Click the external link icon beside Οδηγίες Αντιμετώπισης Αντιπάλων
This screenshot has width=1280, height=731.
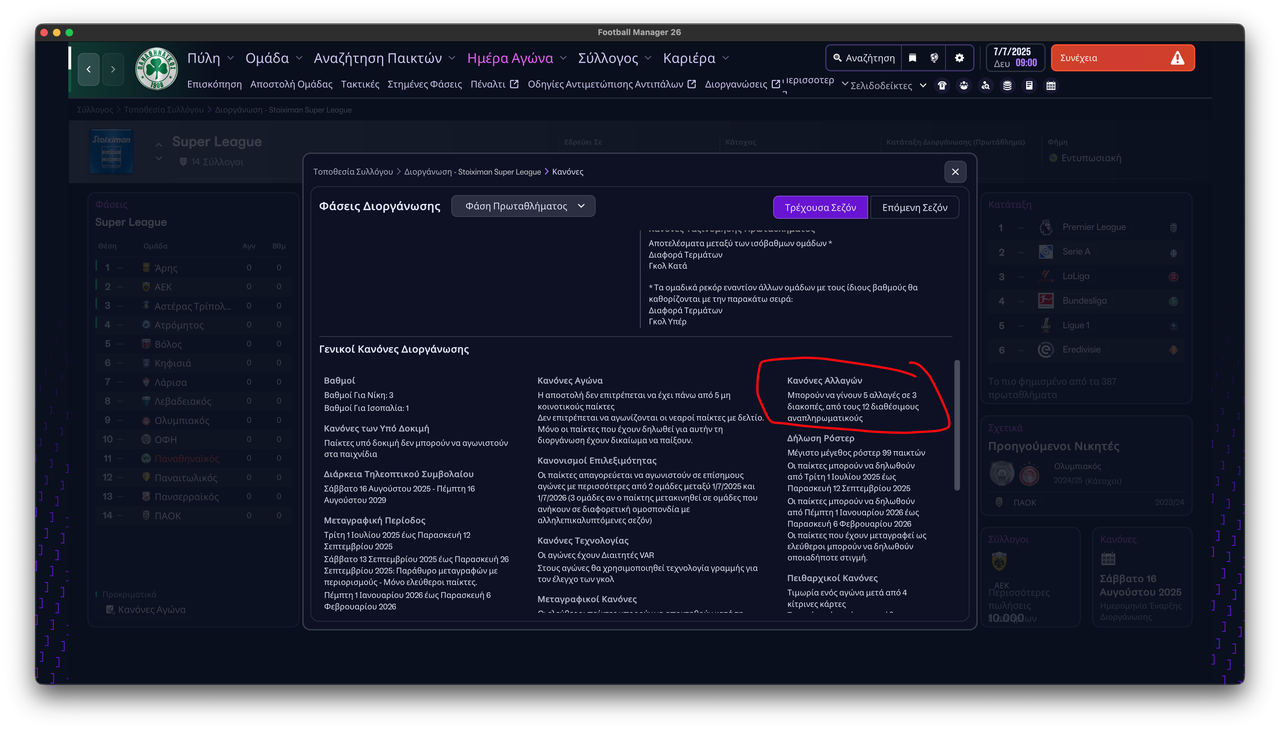click(691, 85)
